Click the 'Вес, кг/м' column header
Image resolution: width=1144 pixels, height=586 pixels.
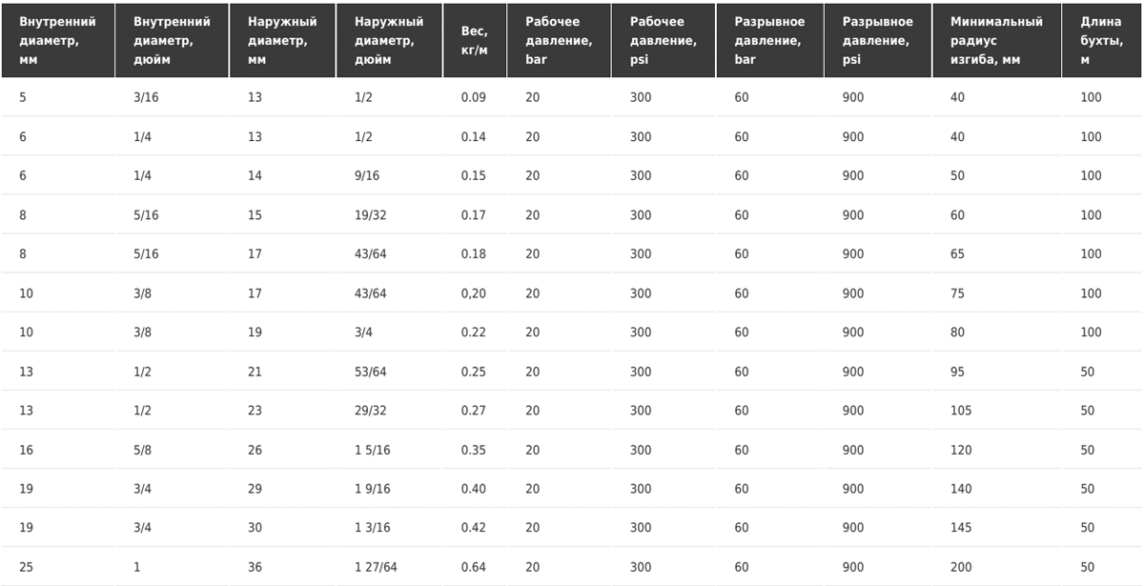click(x=474, y=41)
